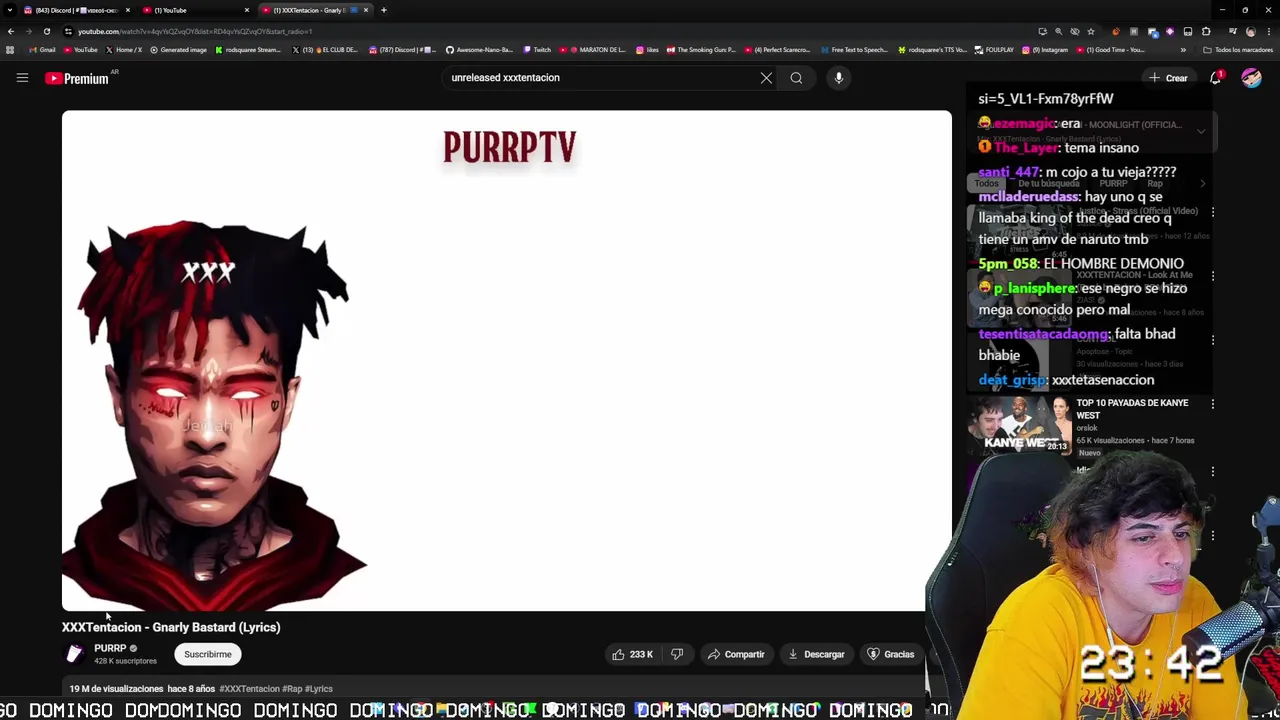Open options menu for Look At Me video
Viewport: 1280px width, 720px height.
click(1213, 276)
